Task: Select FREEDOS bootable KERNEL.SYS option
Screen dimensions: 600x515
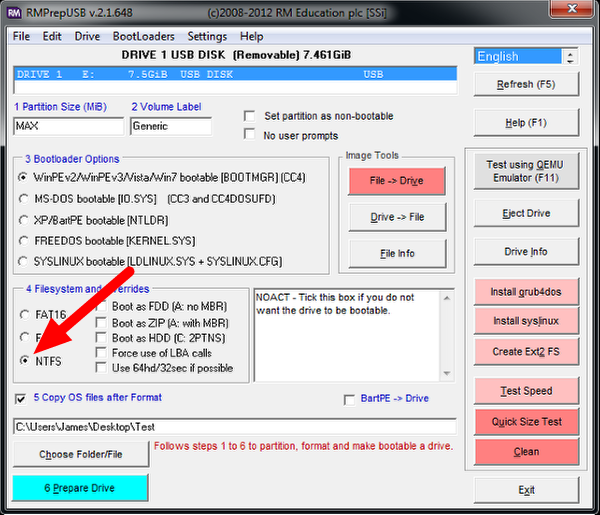Action: point(24,241)
